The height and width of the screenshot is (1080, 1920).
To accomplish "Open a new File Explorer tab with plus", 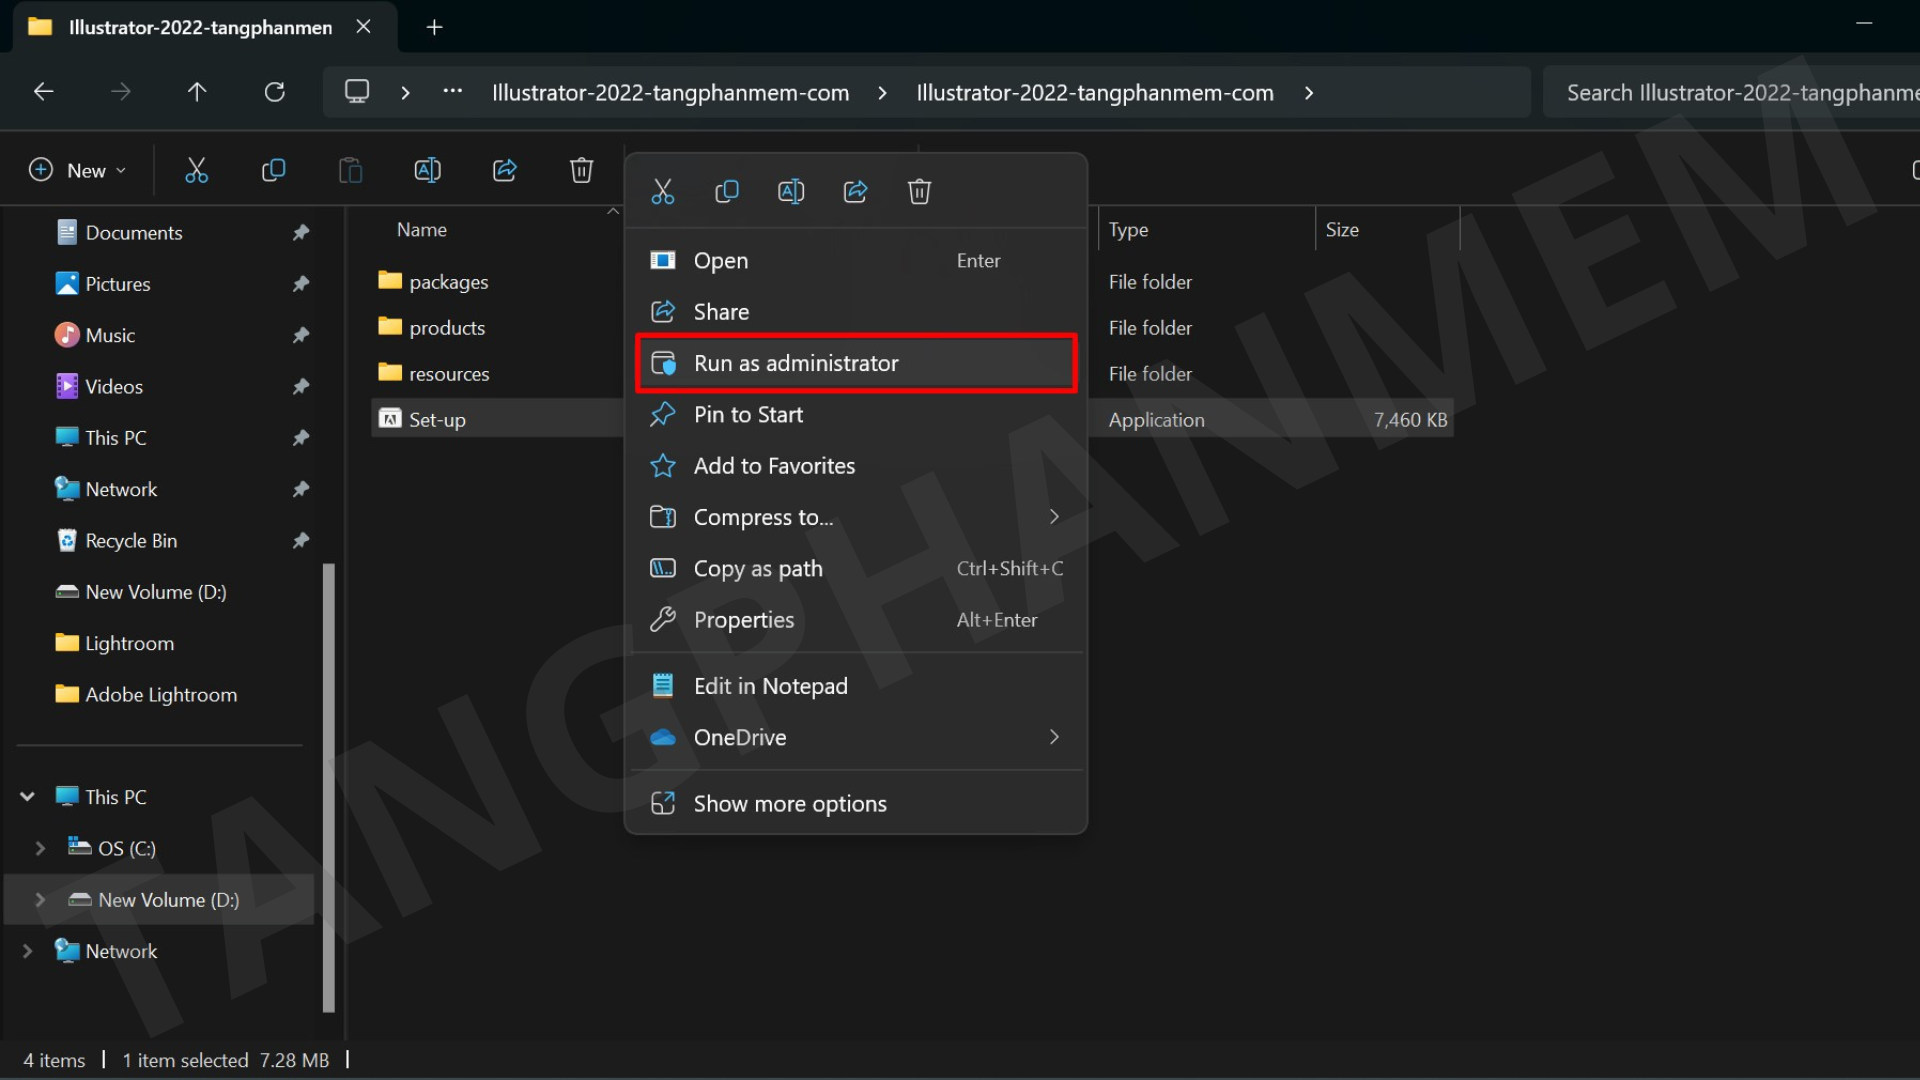I will [434, 27].
